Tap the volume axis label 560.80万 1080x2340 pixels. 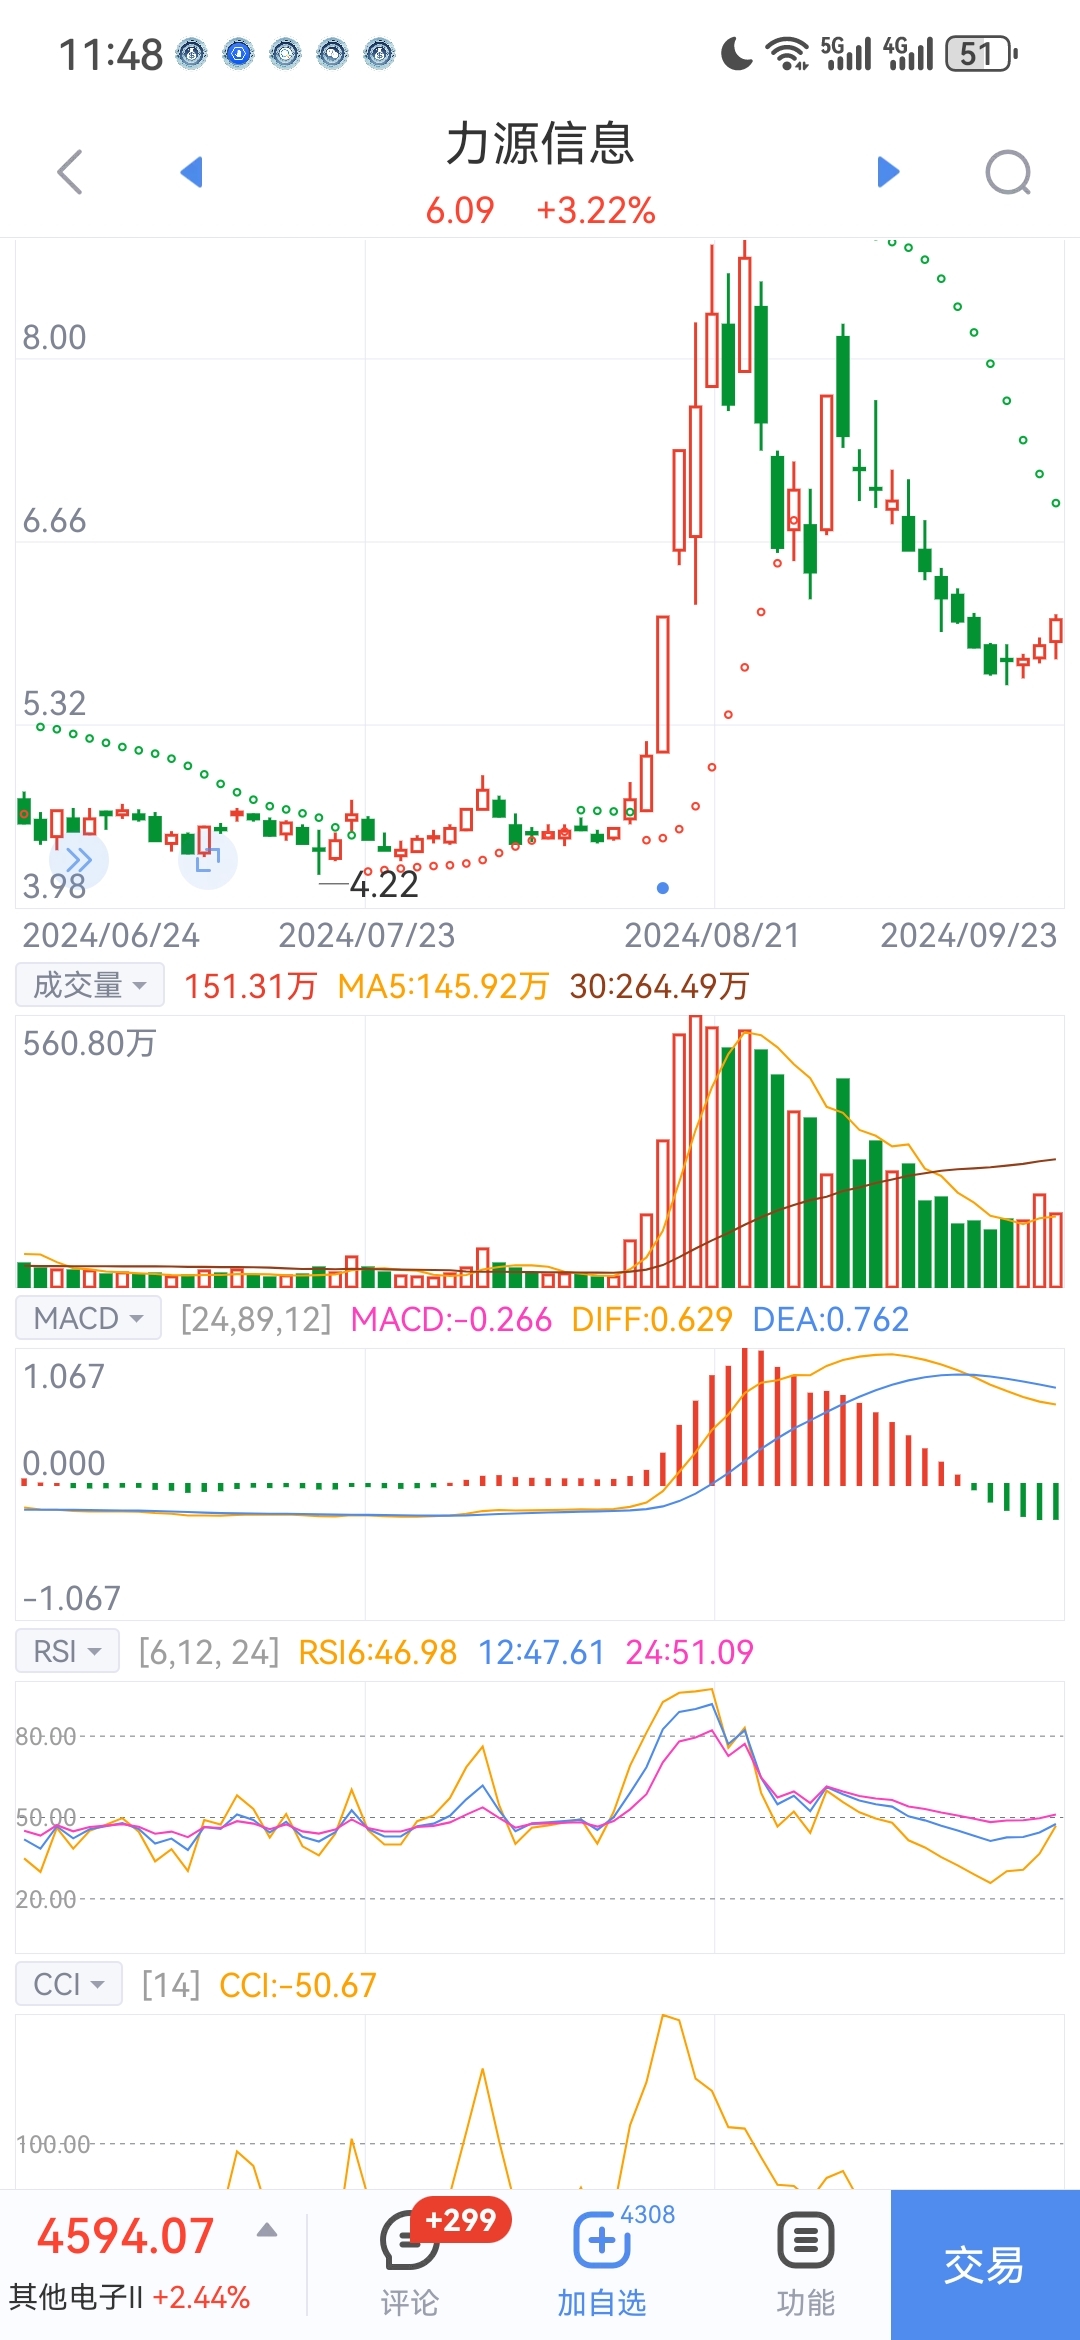click(89, 1043)
